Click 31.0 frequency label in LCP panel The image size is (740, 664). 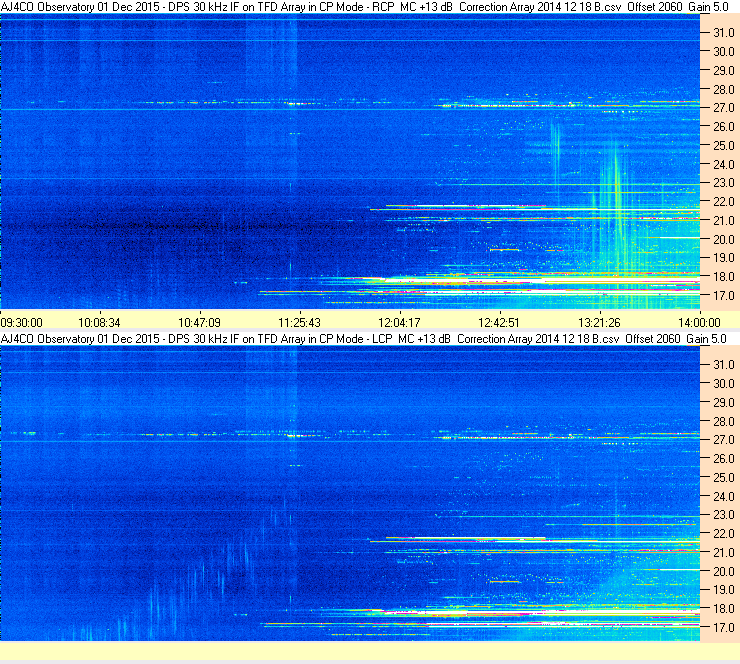coord(723,365)
